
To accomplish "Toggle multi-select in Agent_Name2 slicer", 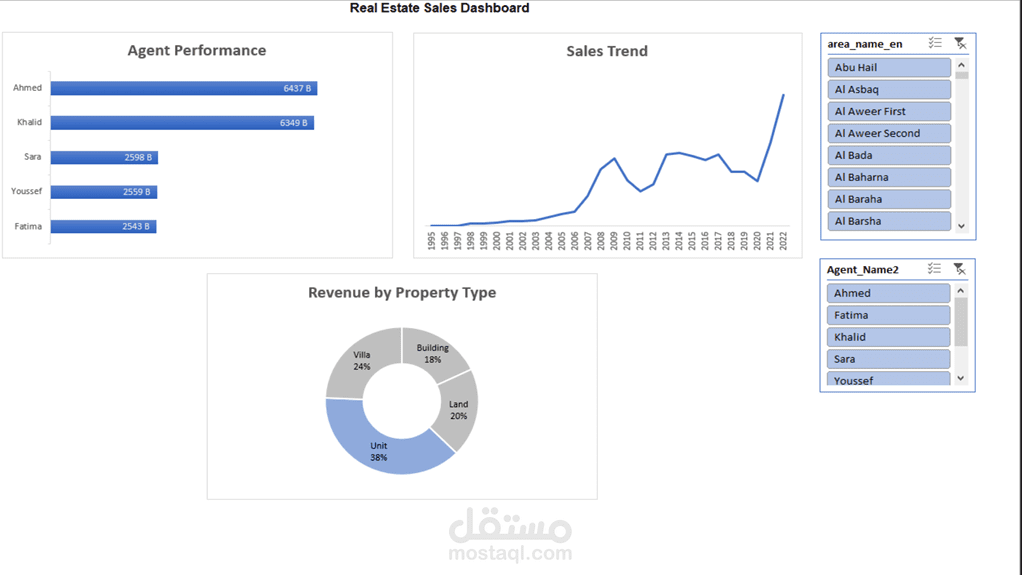I will pyautogui.click(x=935, y=268).
